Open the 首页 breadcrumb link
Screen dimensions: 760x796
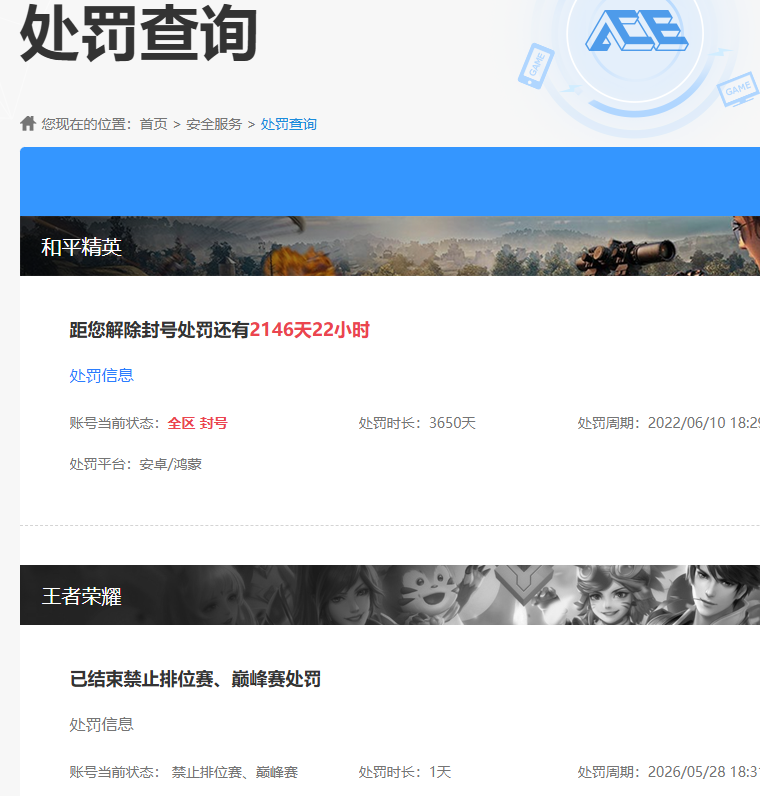153,124
